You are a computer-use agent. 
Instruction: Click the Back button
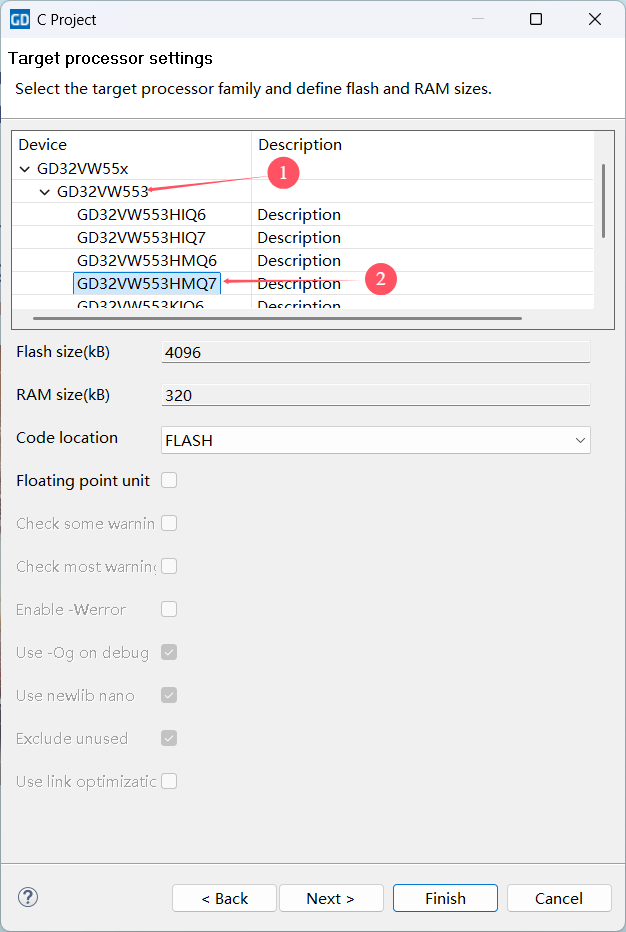coord(224,898)
